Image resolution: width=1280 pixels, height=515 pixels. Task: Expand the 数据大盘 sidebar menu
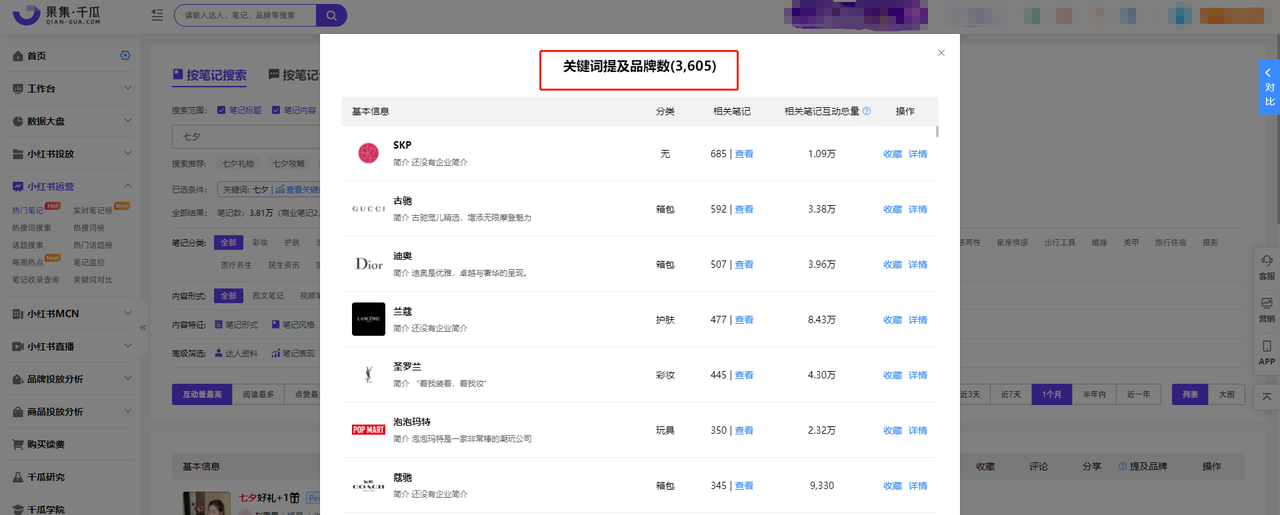point(127,121)
